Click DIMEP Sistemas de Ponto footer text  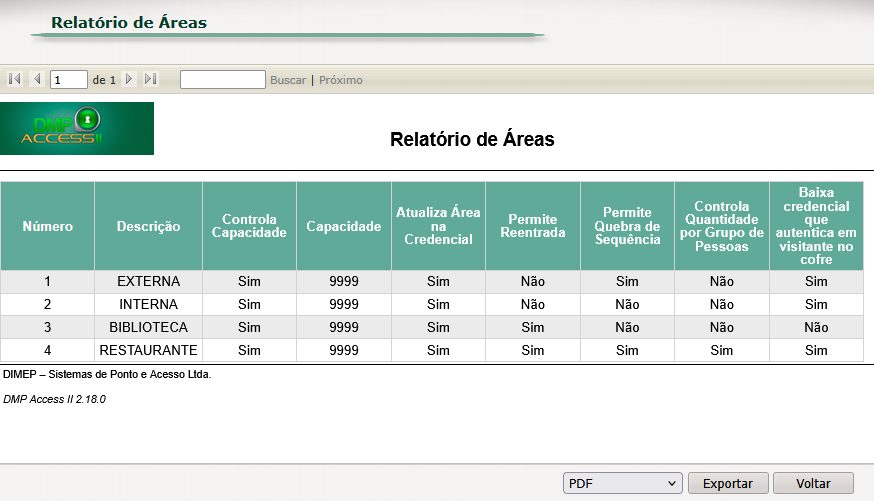coord(107,374)
